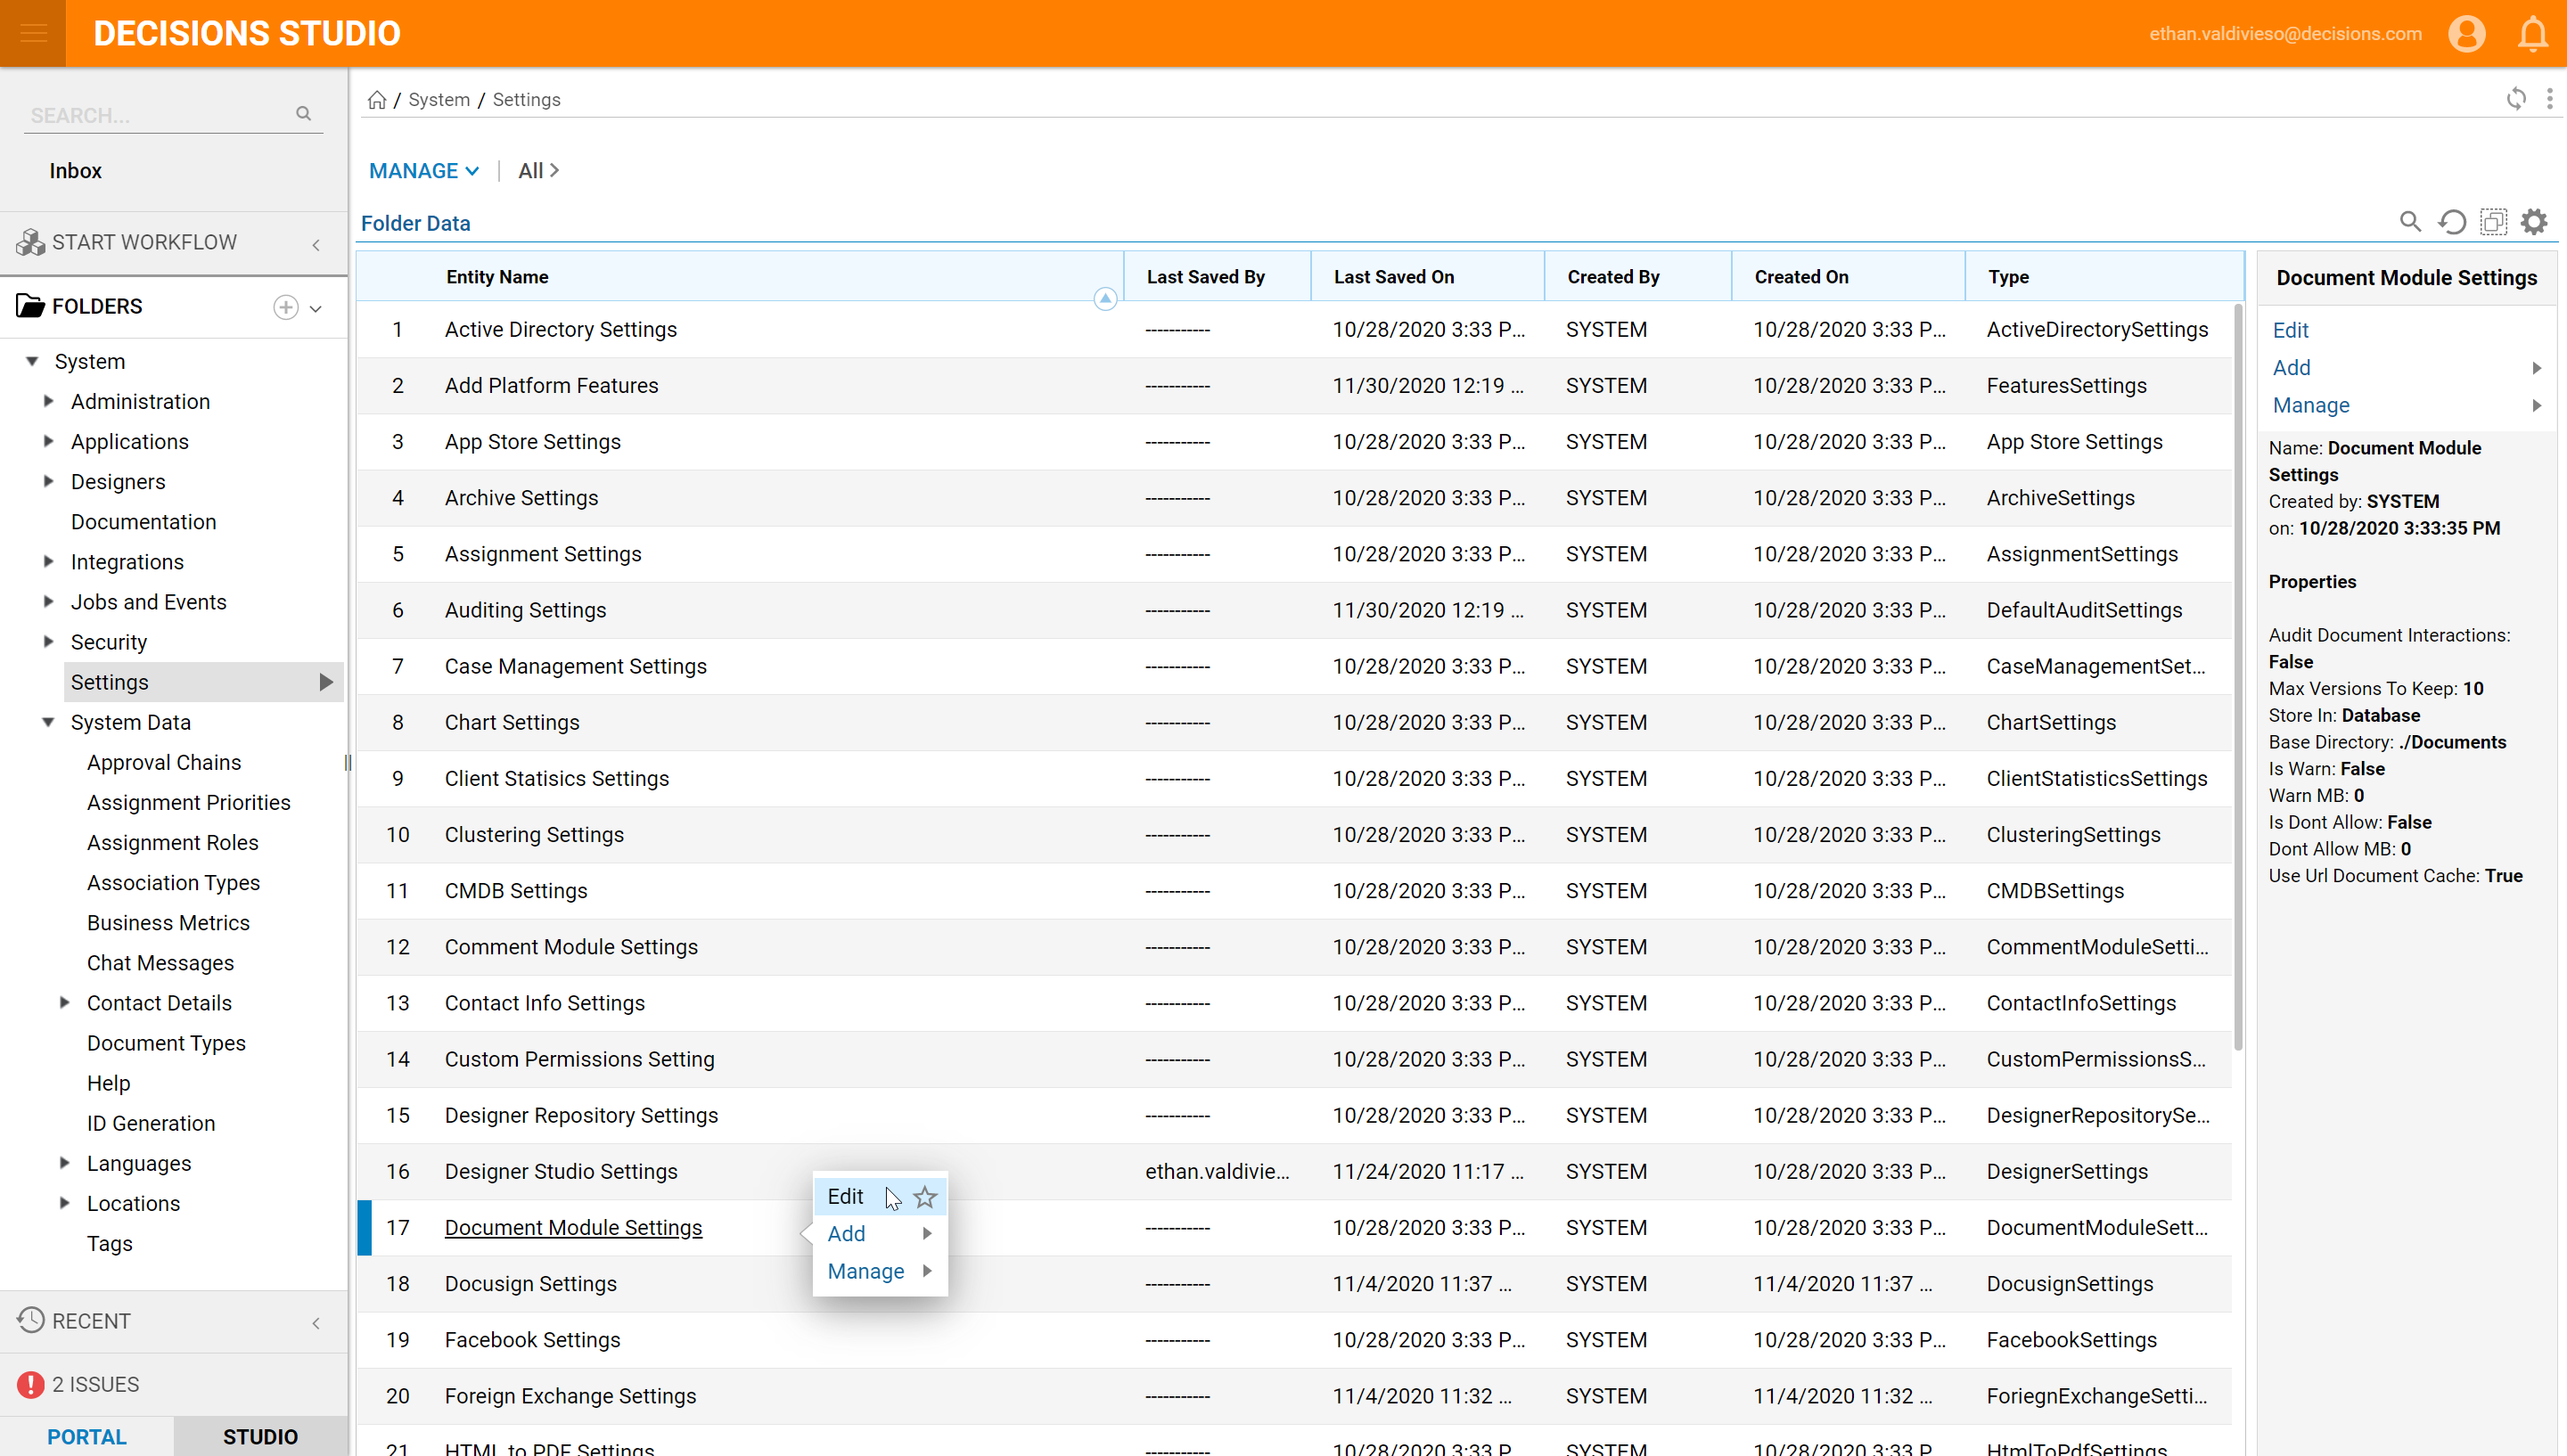Expand the Integrations folder

[x=48, y=561]
